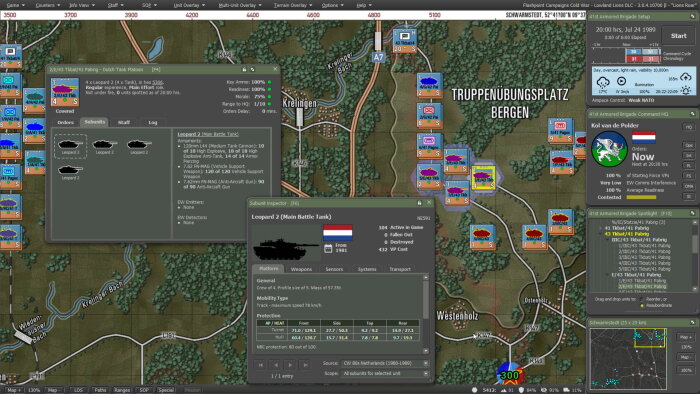The height and width of the screenshot is (394, 700).
Task: Open the Game menu
Action: [x=15, y=5]
